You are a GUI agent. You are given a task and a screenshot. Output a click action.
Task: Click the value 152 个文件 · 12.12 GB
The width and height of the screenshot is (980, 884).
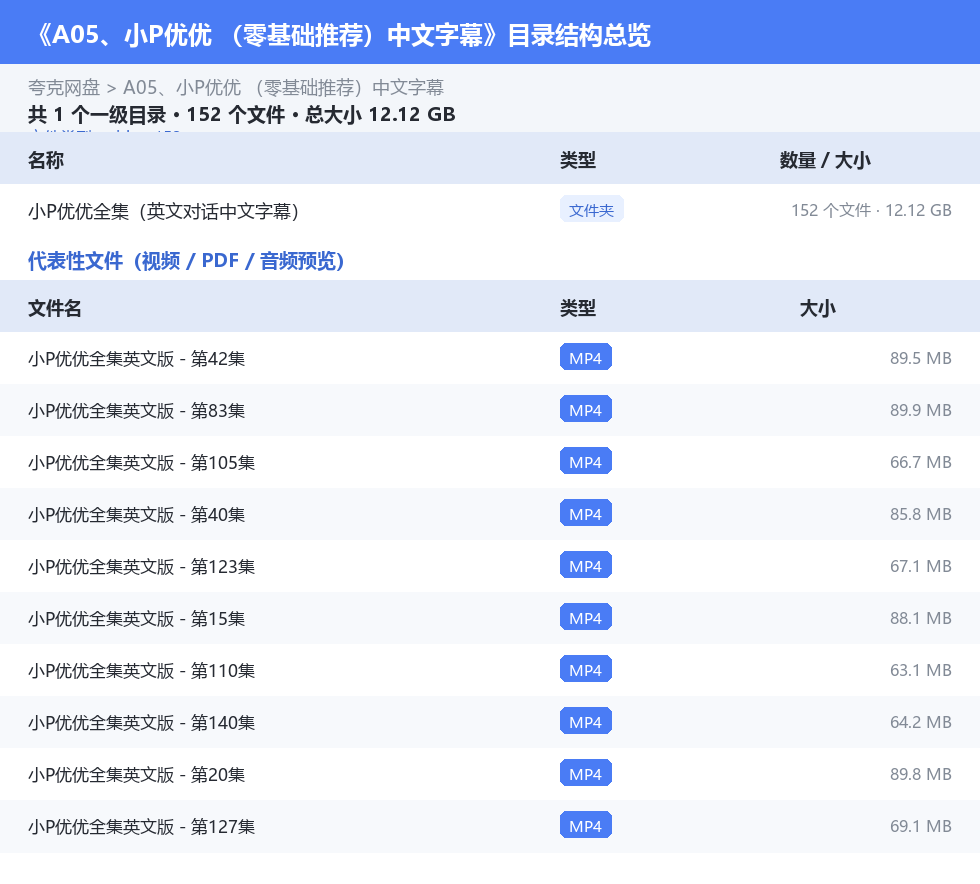871,210
